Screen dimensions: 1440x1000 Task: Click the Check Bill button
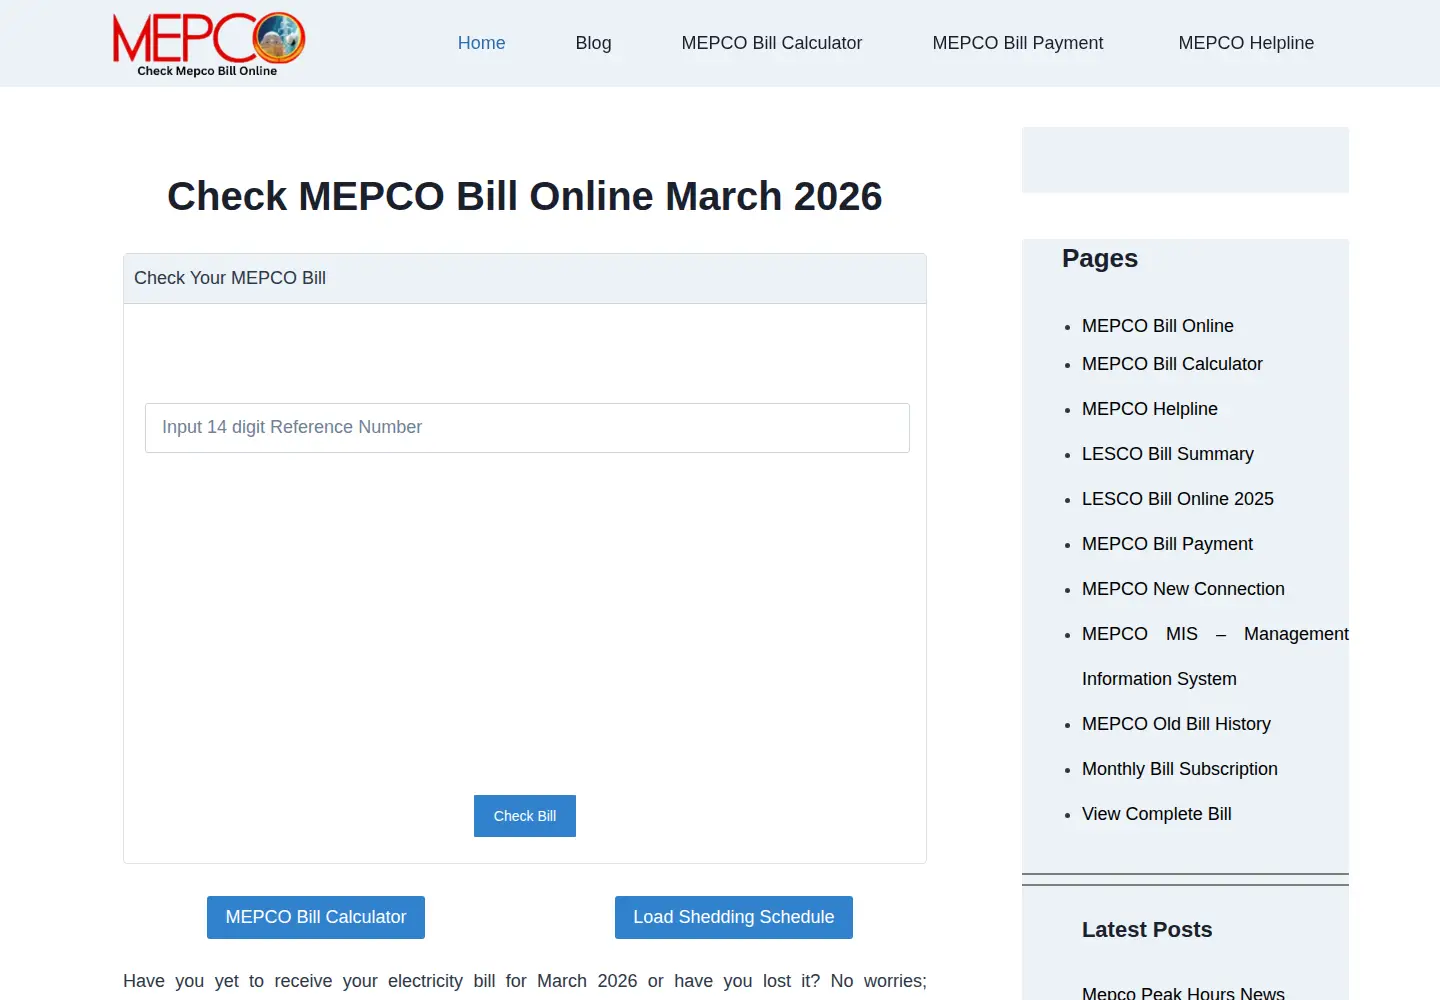click(x=525, y=816)
